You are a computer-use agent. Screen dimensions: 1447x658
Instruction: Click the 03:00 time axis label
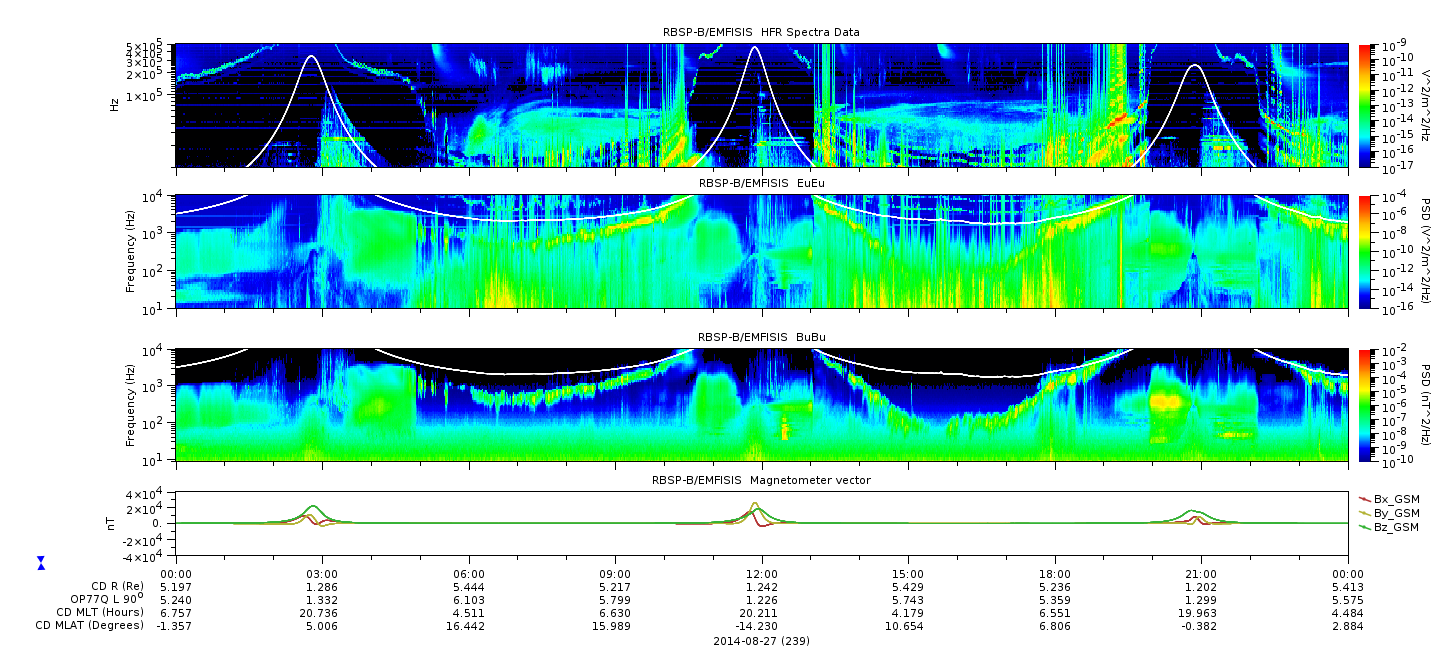pos(322,574)
